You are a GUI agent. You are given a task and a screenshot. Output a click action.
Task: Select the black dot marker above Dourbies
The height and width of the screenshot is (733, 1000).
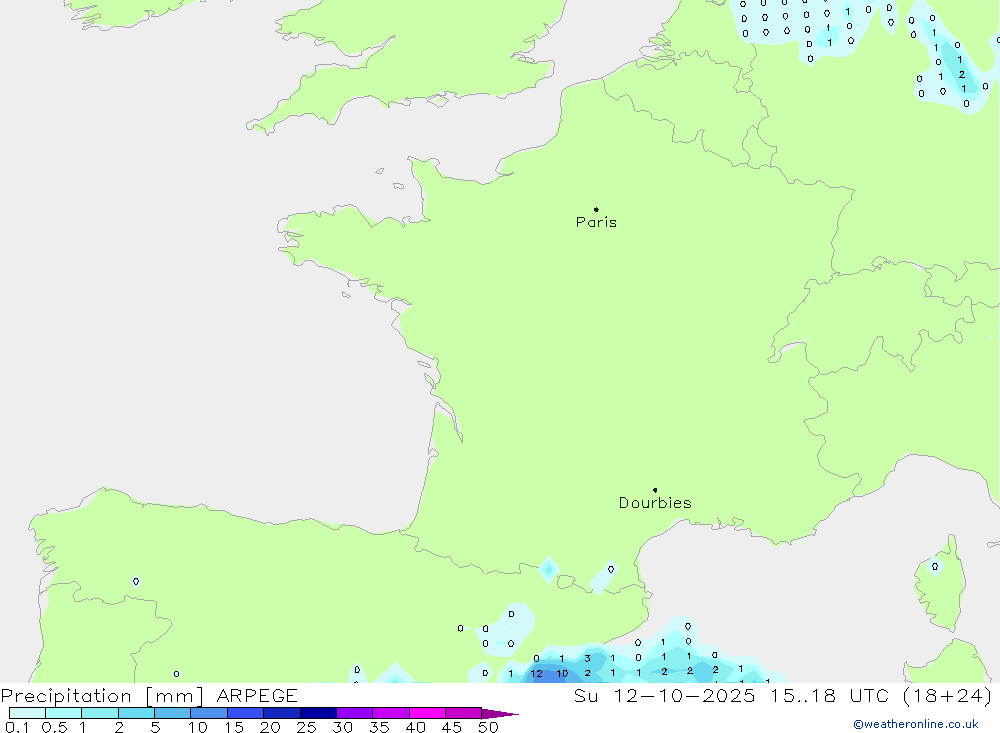tap(655, 490)
